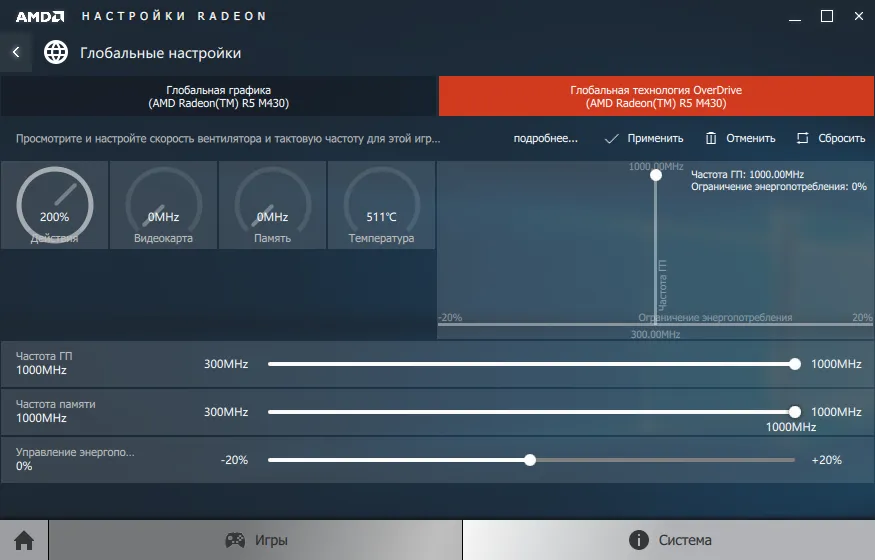
Task: Click the Видеокарта 0MHz gauge
Action: point(163,206)
